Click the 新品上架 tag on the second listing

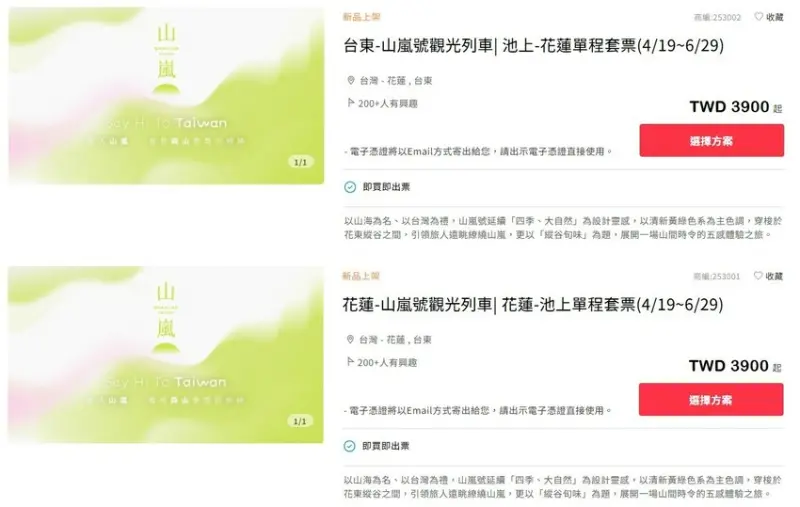(x=361, y=276)
